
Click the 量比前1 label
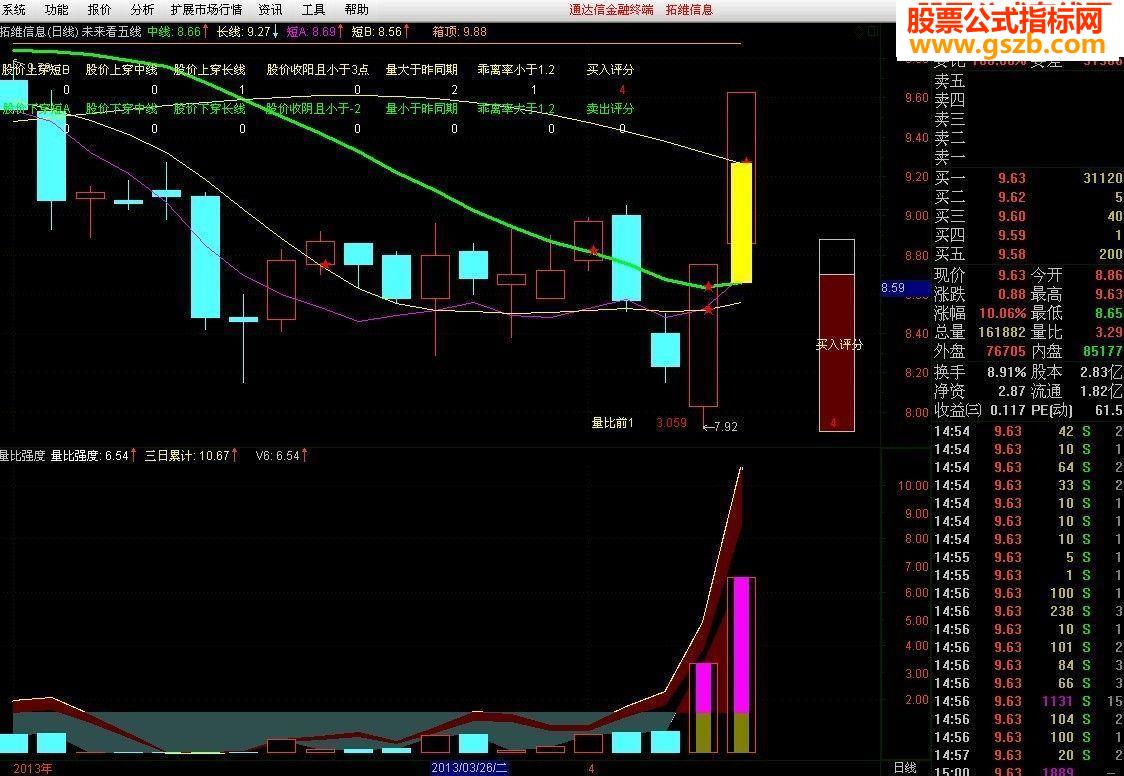point(612,423)
